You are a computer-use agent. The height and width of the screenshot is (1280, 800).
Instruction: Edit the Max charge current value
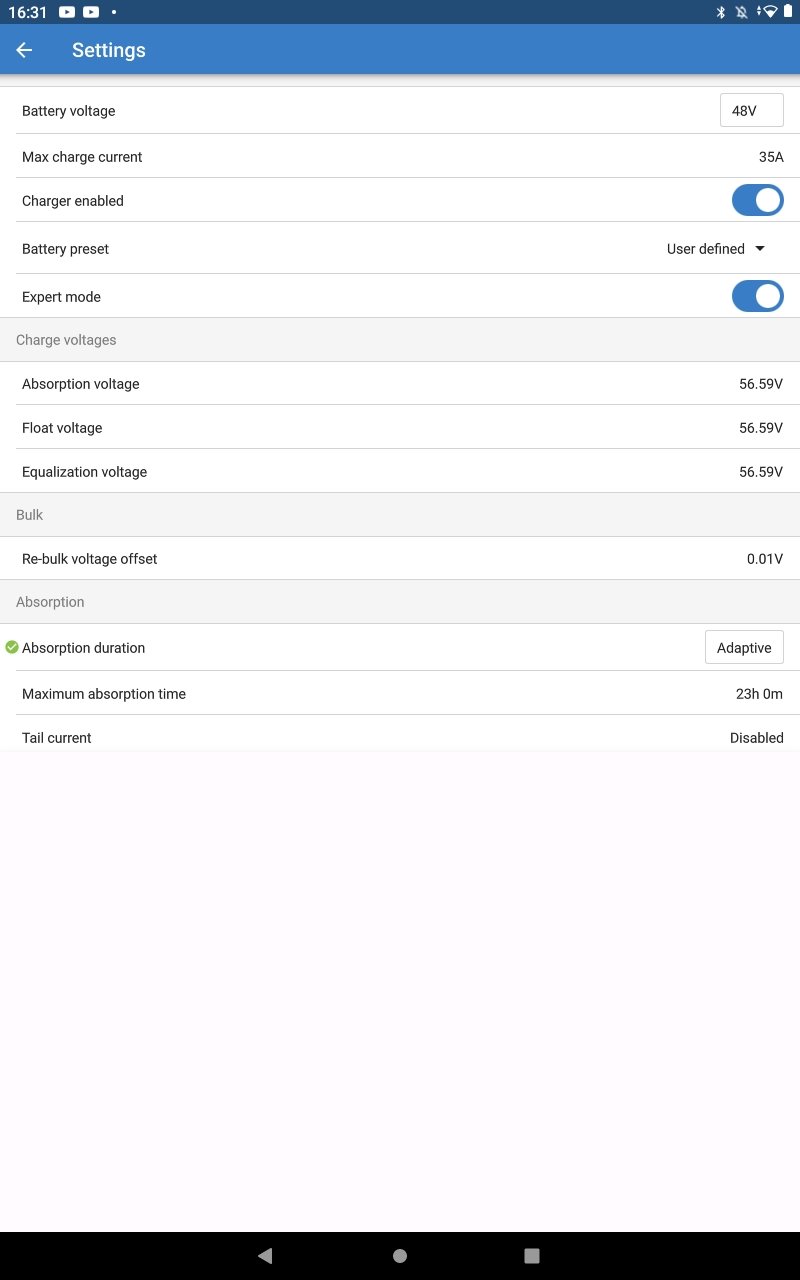point(770,157)
